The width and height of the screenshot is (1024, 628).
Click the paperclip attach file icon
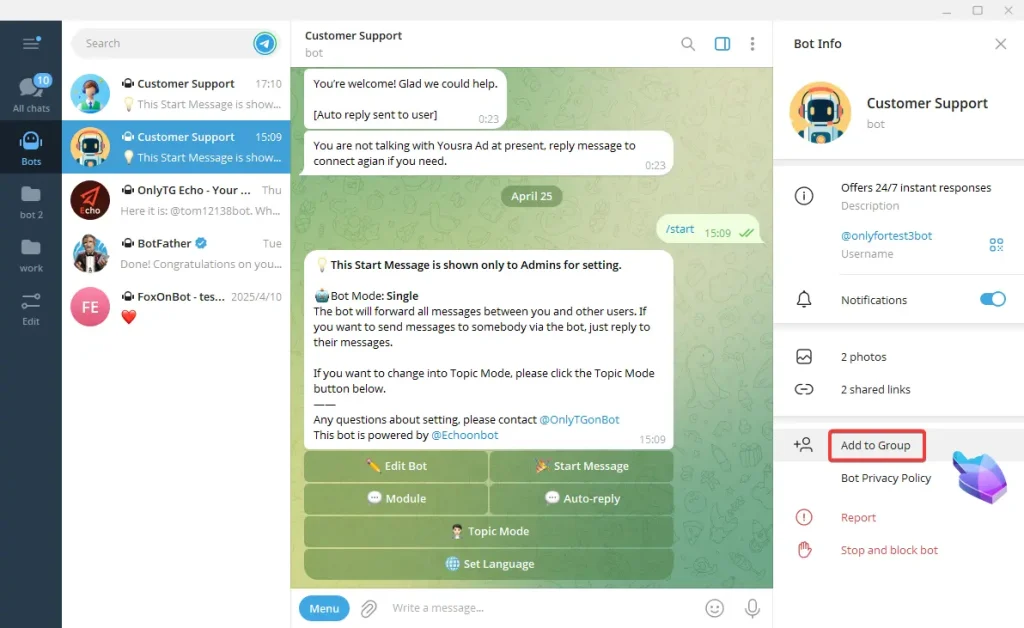click(369, 608)
